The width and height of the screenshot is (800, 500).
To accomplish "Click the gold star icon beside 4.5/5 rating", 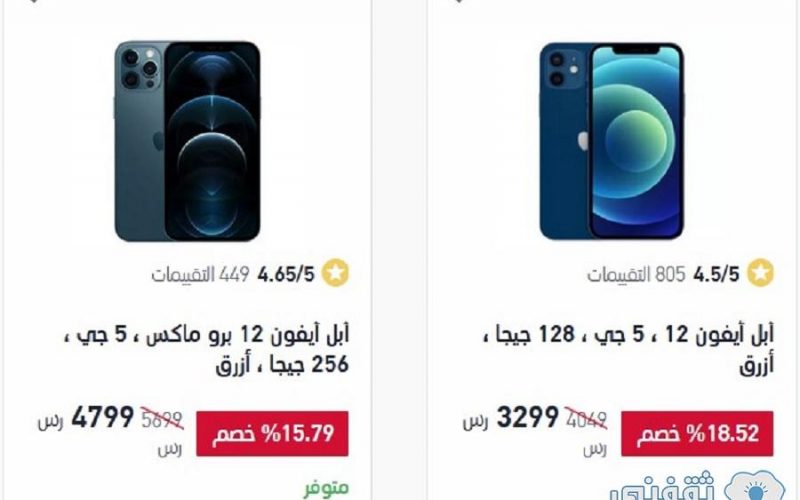I will point(760,273).
